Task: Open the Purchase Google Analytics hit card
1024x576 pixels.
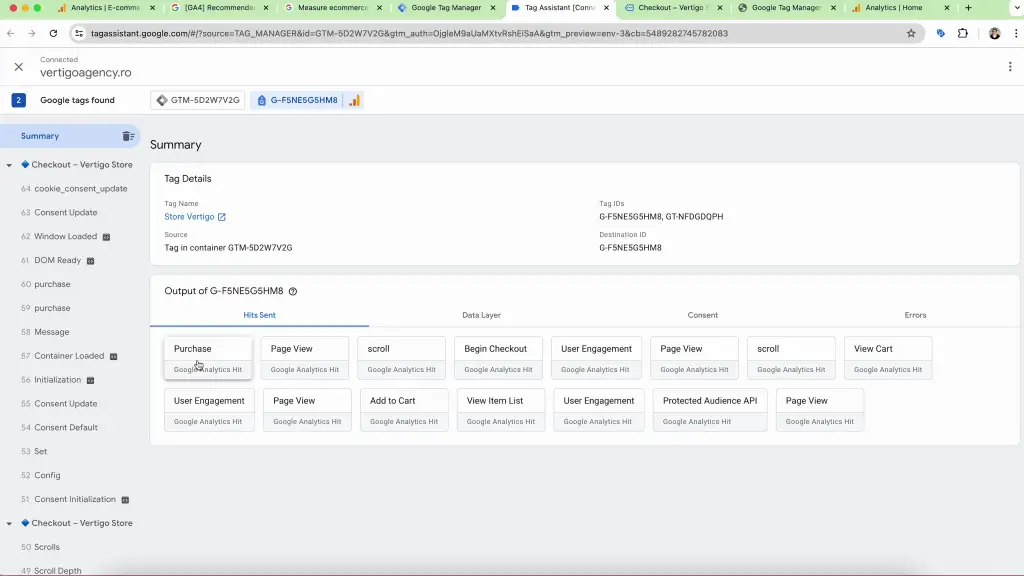Action: click(x=208, y=358)
